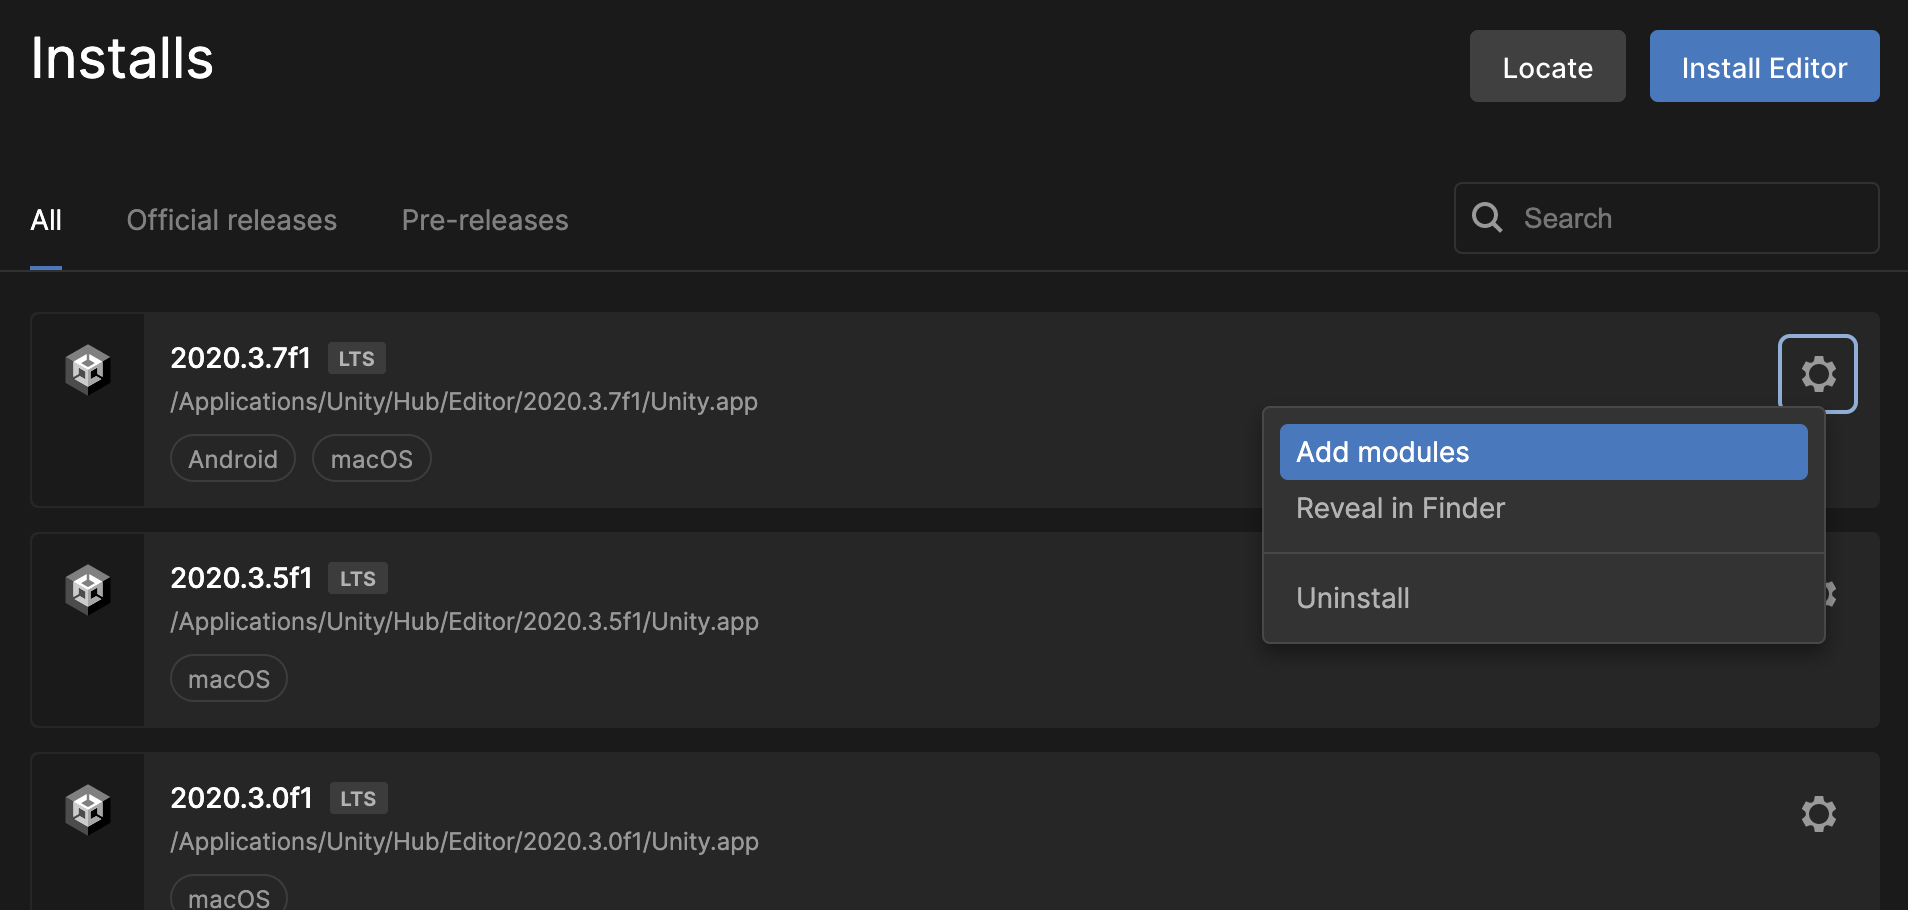The image size is (1908, 910).
Task: Click the Unity logo icon for 2020.3.0f1
Action: pos(88,810)
